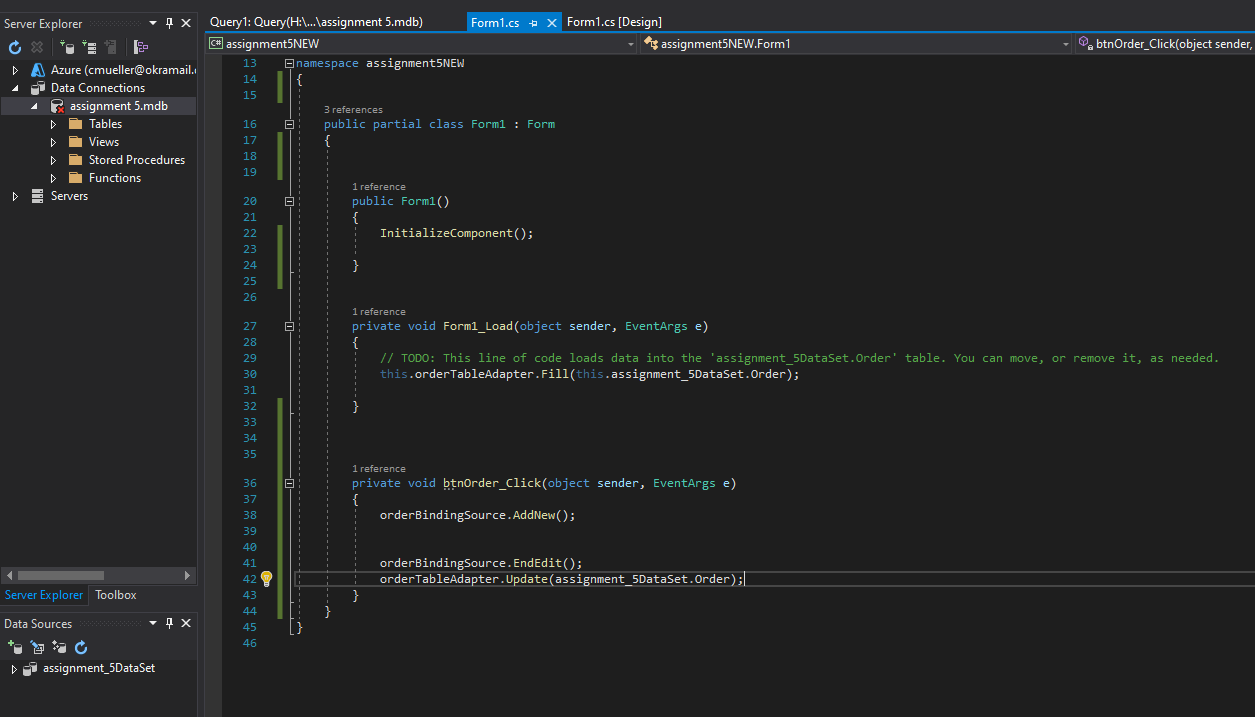
Task: Add a new data source in Data Sources
Action: [x=15, y=647]
